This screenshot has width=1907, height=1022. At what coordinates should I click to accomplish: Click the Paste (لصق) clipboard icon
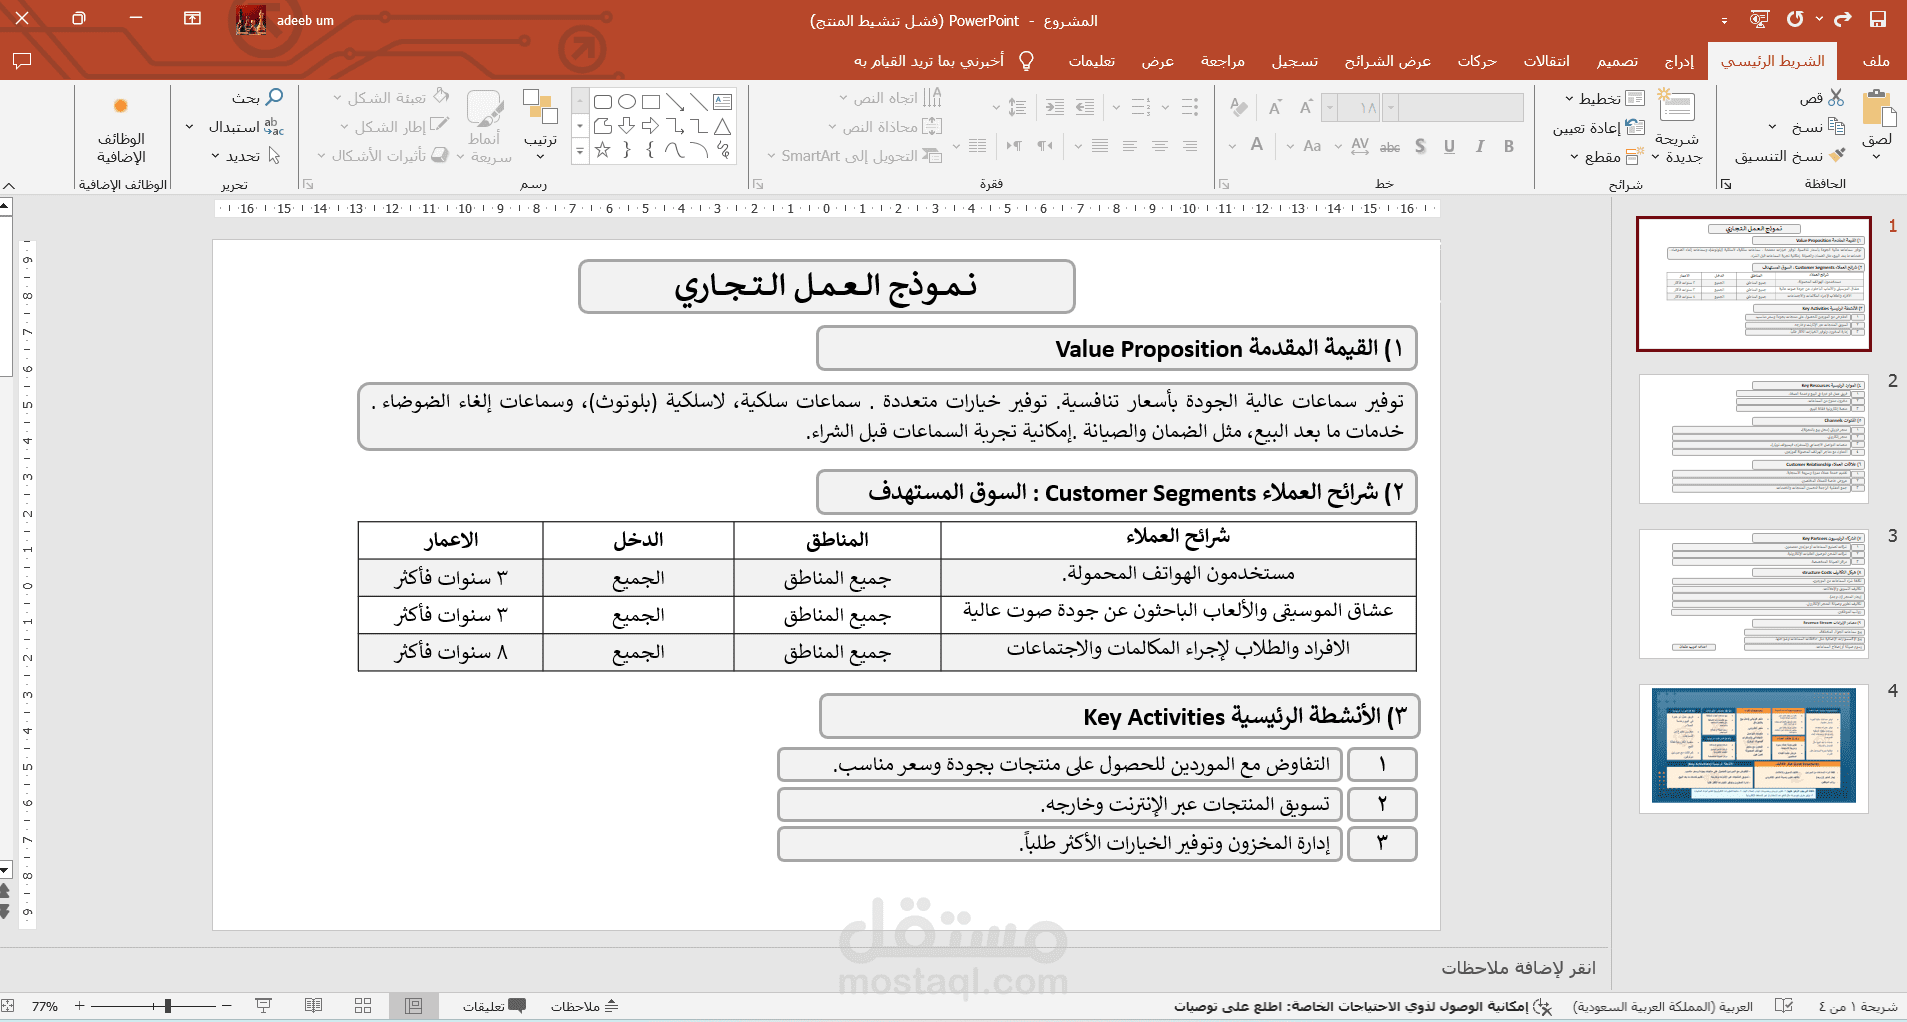1877,110
